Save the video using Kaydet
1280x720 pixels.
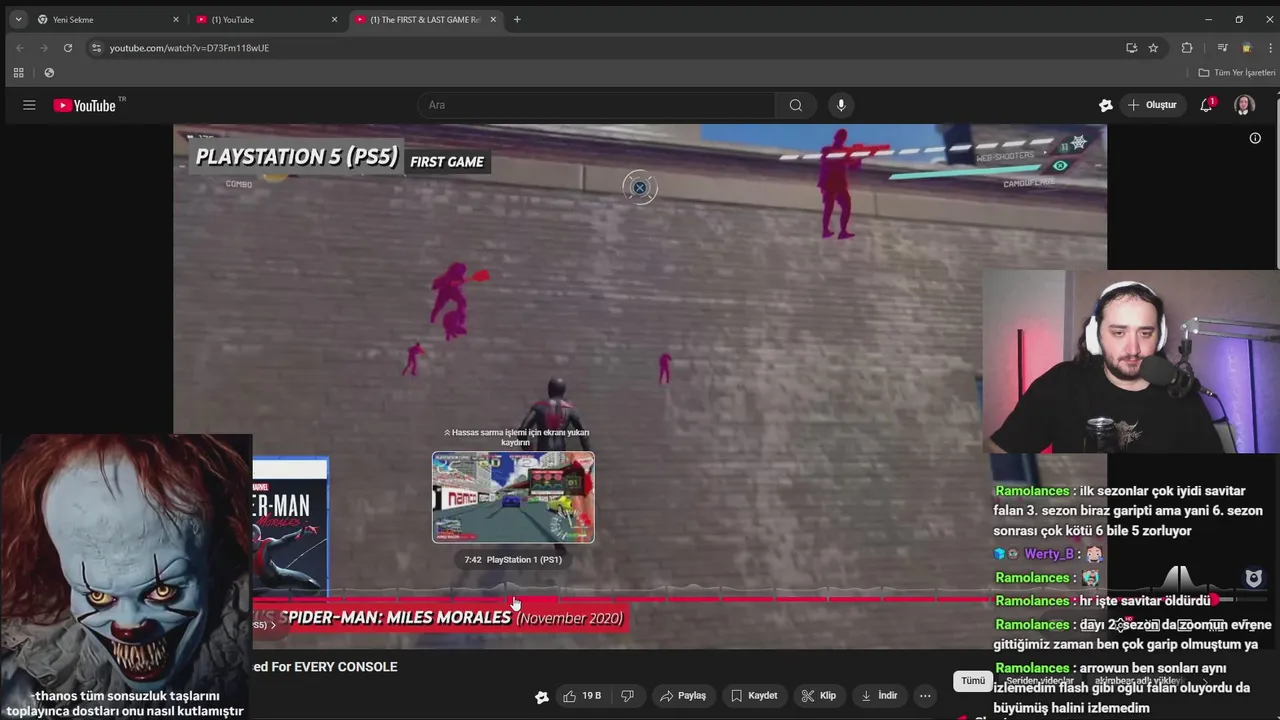754,696
